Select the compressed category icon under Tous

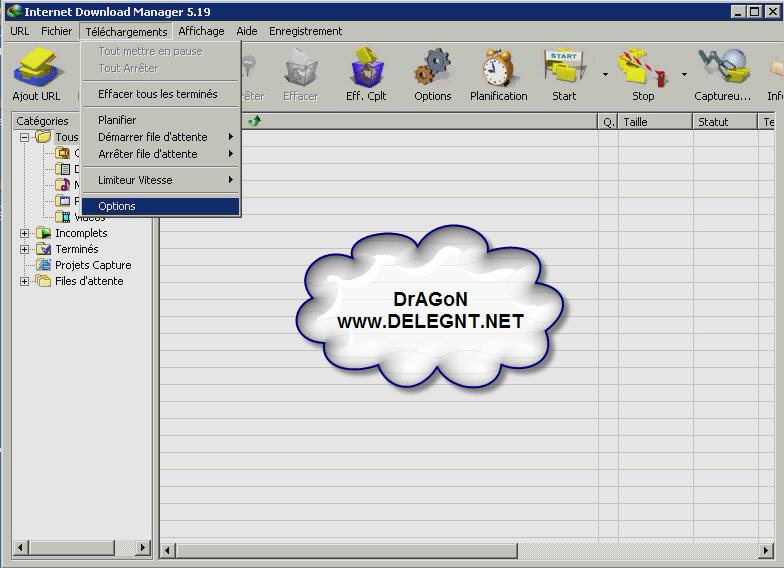tap(62, 152)
